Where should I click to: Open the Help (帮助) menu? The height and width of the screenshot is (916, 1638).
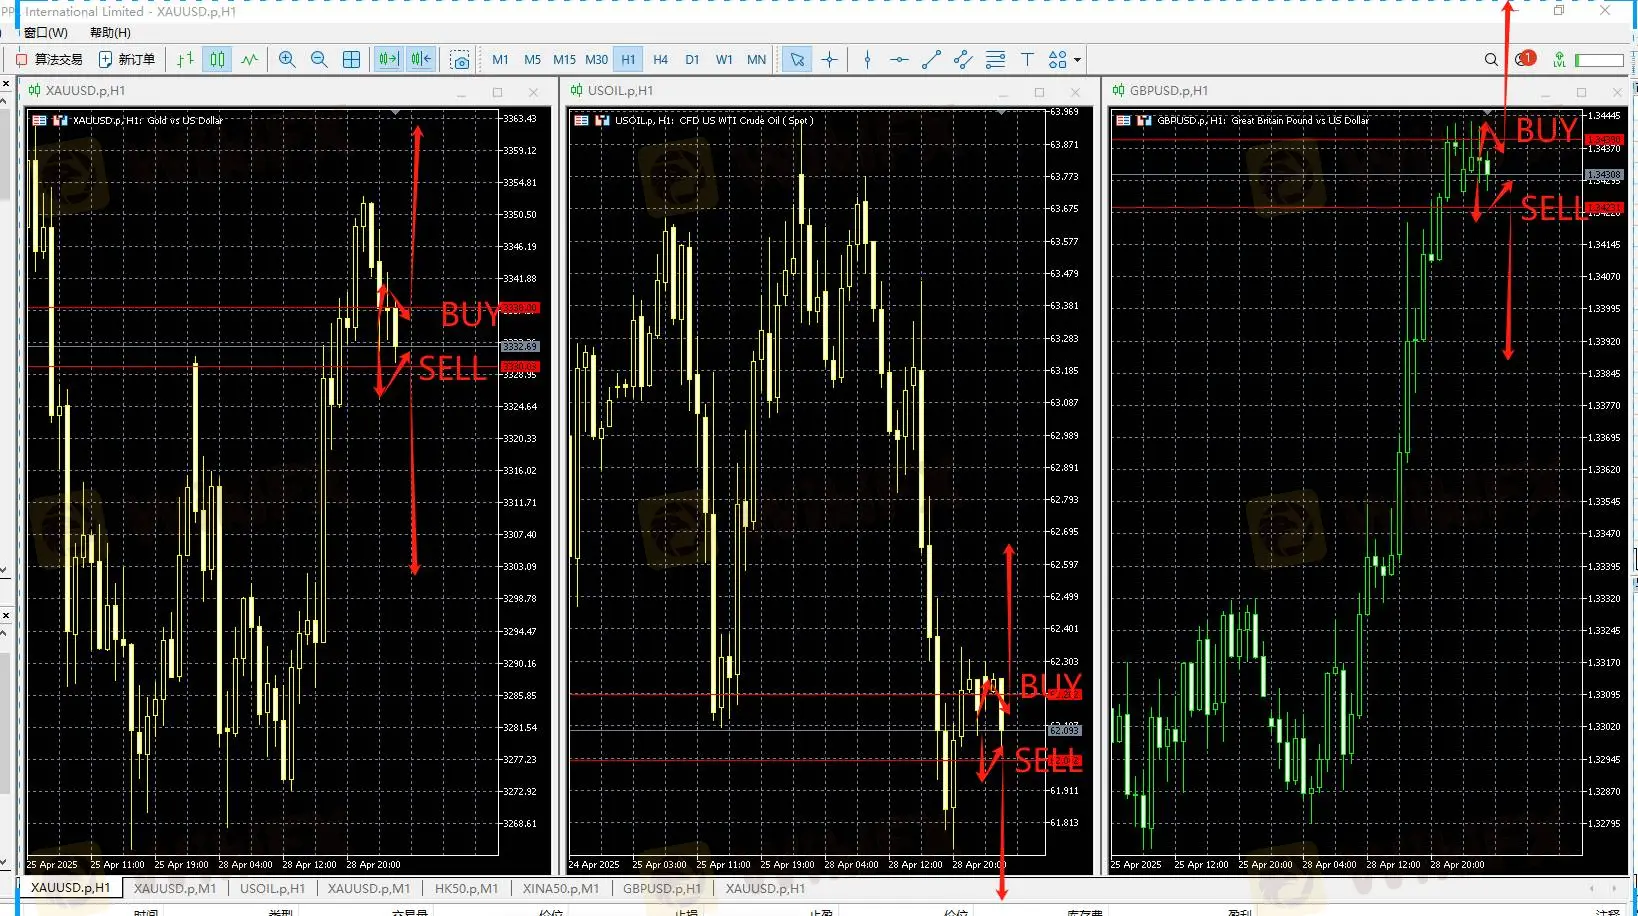point(110,33)
